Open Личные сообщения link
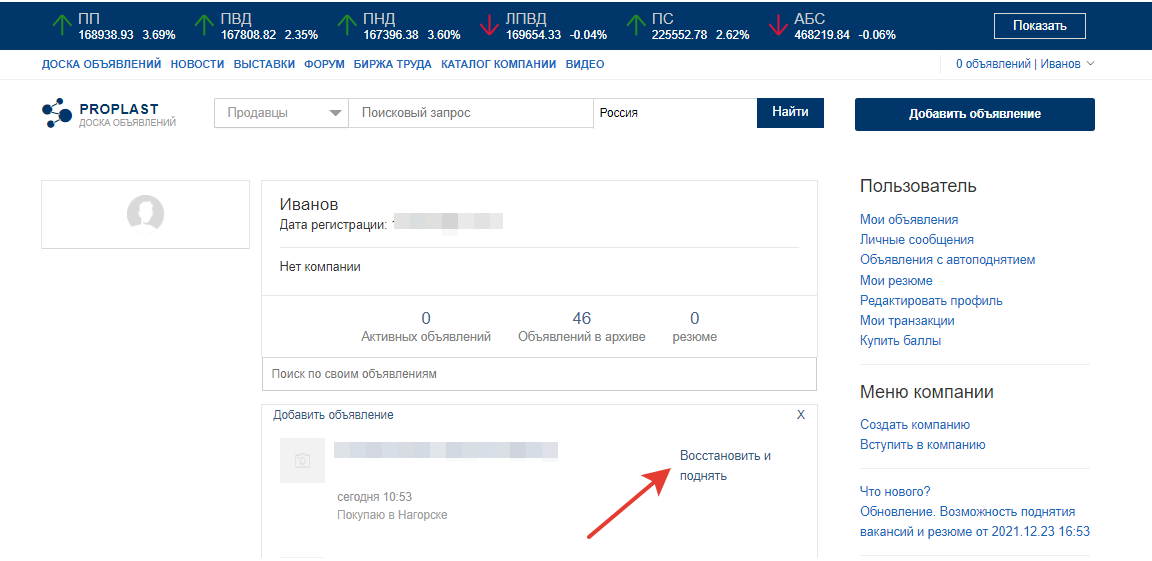The height and width of the screenshot is (561, 1152). (917, 239)
